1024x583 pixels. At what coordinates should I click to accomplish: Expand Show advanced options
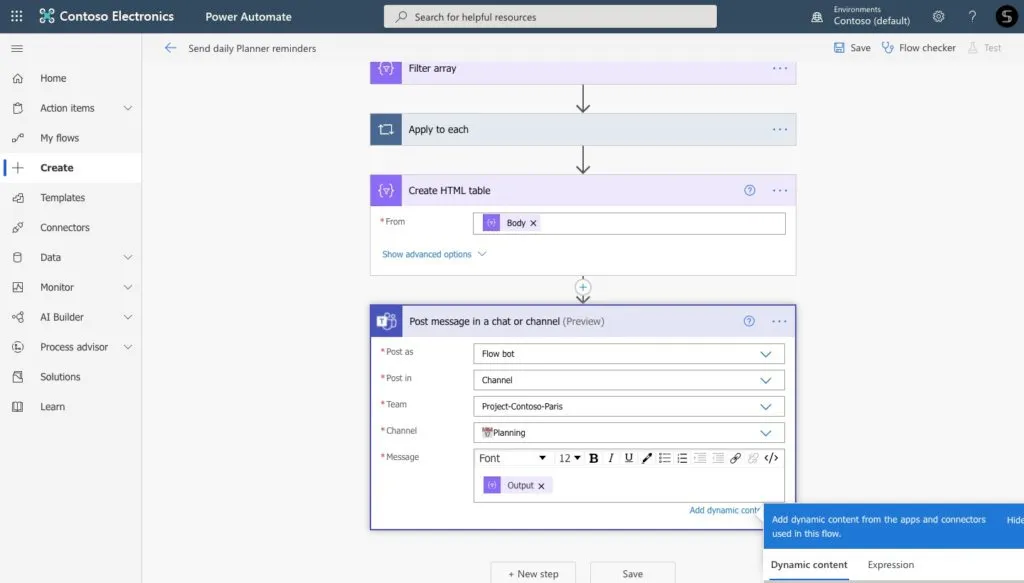point(434,254)
